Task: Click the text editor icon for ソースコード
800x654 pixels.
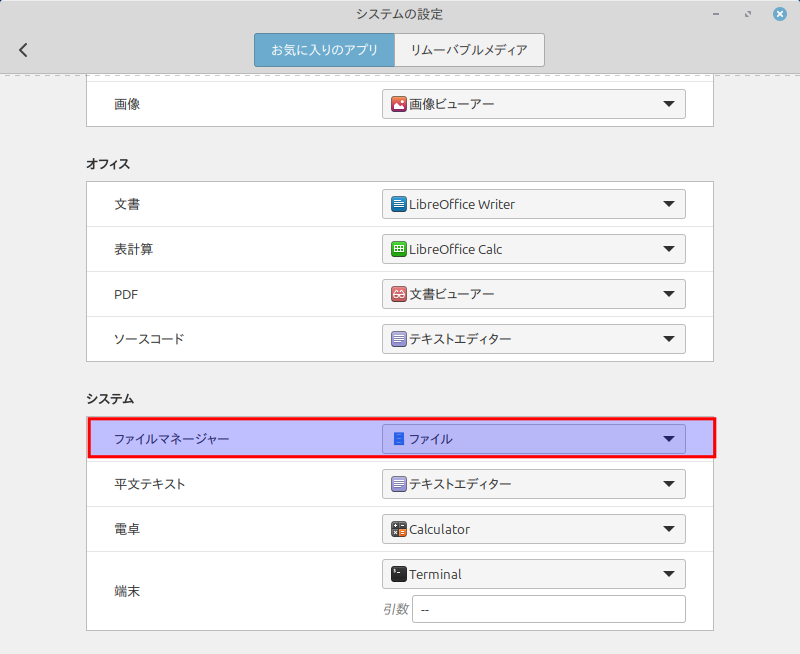Action: 399,339
